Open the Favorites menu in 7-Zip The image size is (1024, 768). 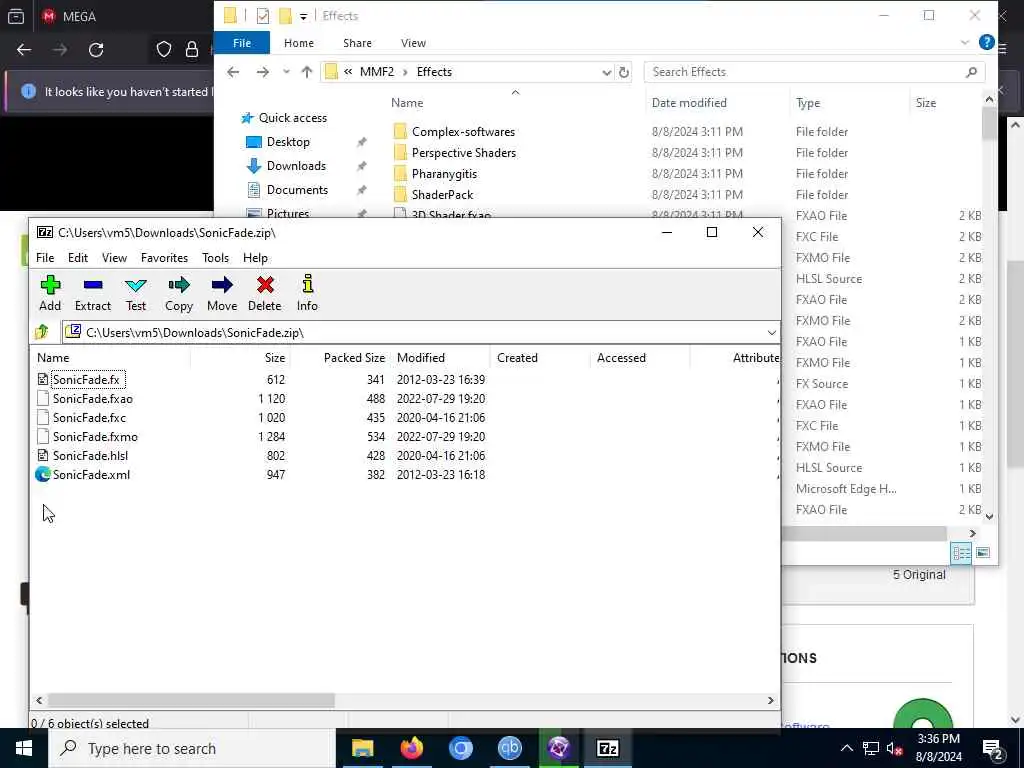pyautogui.click(x=164, y=258)
